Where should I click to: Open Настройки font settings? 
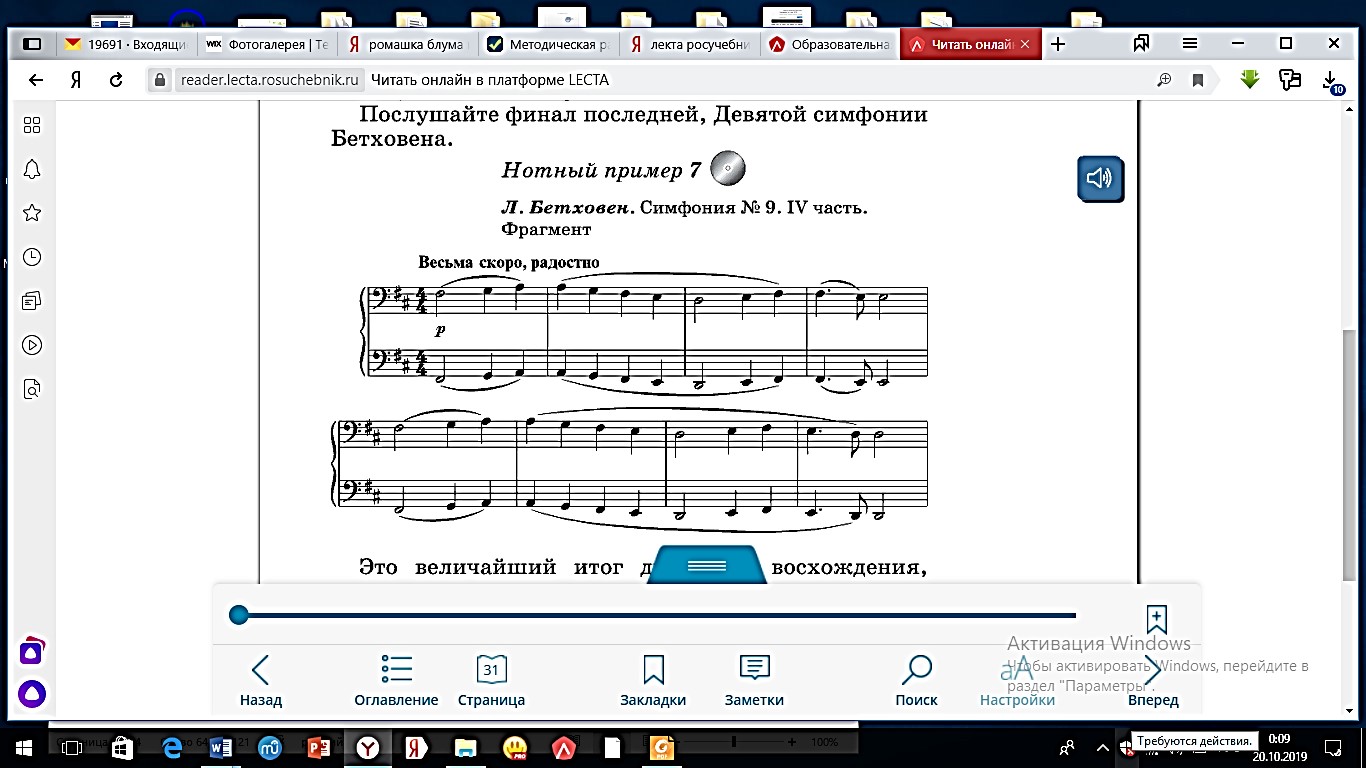click(x=1017, y=680)
